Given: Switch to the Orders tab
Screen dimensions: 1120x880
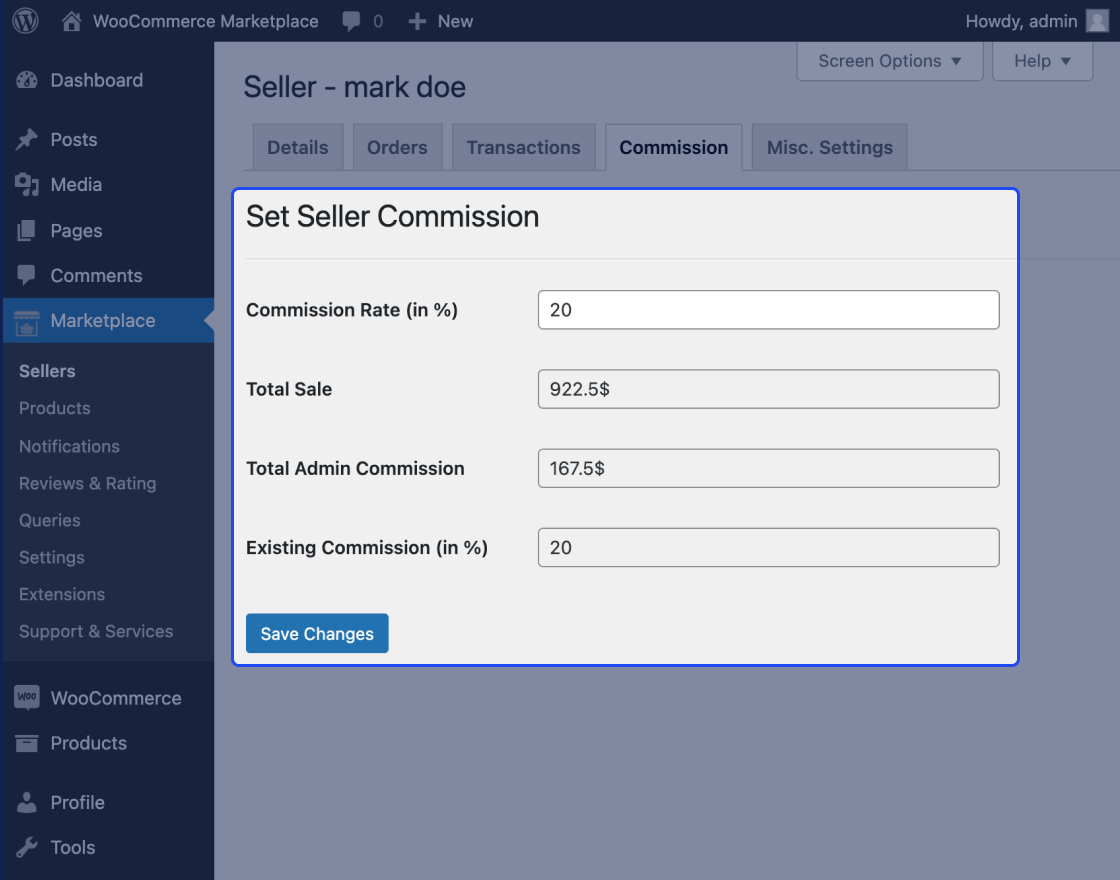Looking at the screenshot, I should [x=397, y=148].
